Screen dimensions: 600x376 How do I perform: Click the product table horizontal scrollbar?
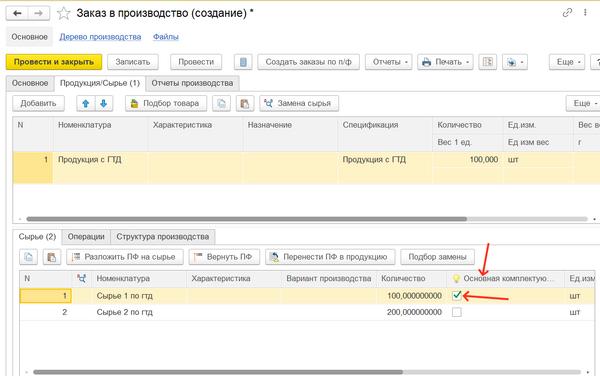[x=246, y=219]
